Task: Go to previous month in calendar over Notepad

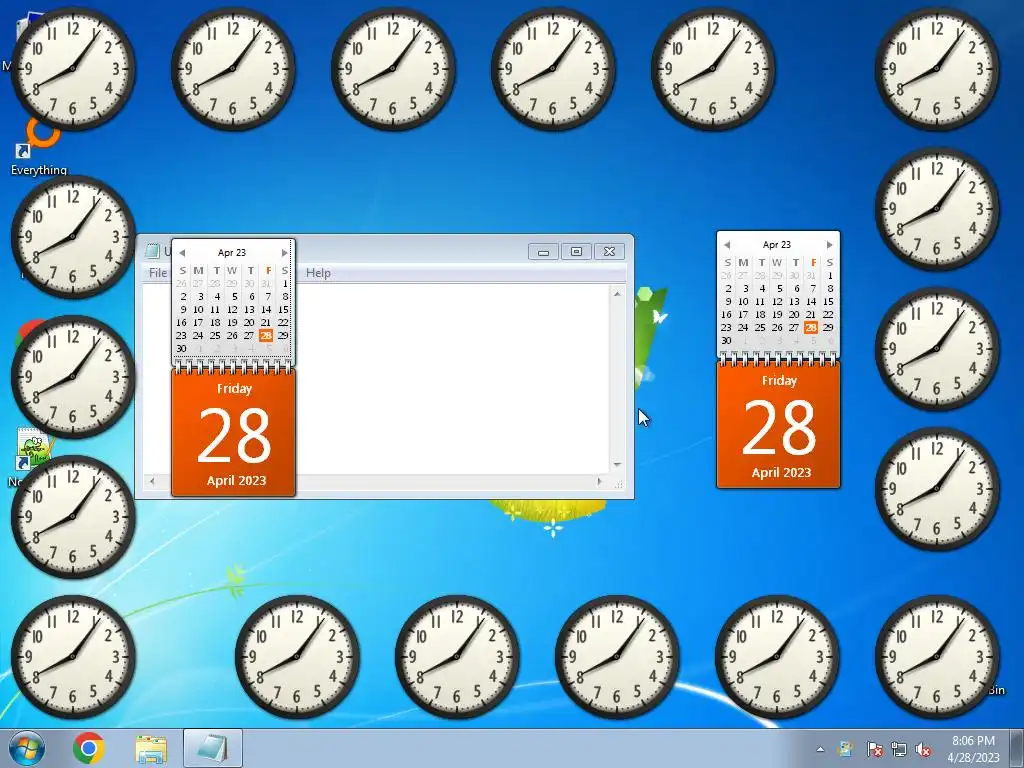Action: coord(182,253)
